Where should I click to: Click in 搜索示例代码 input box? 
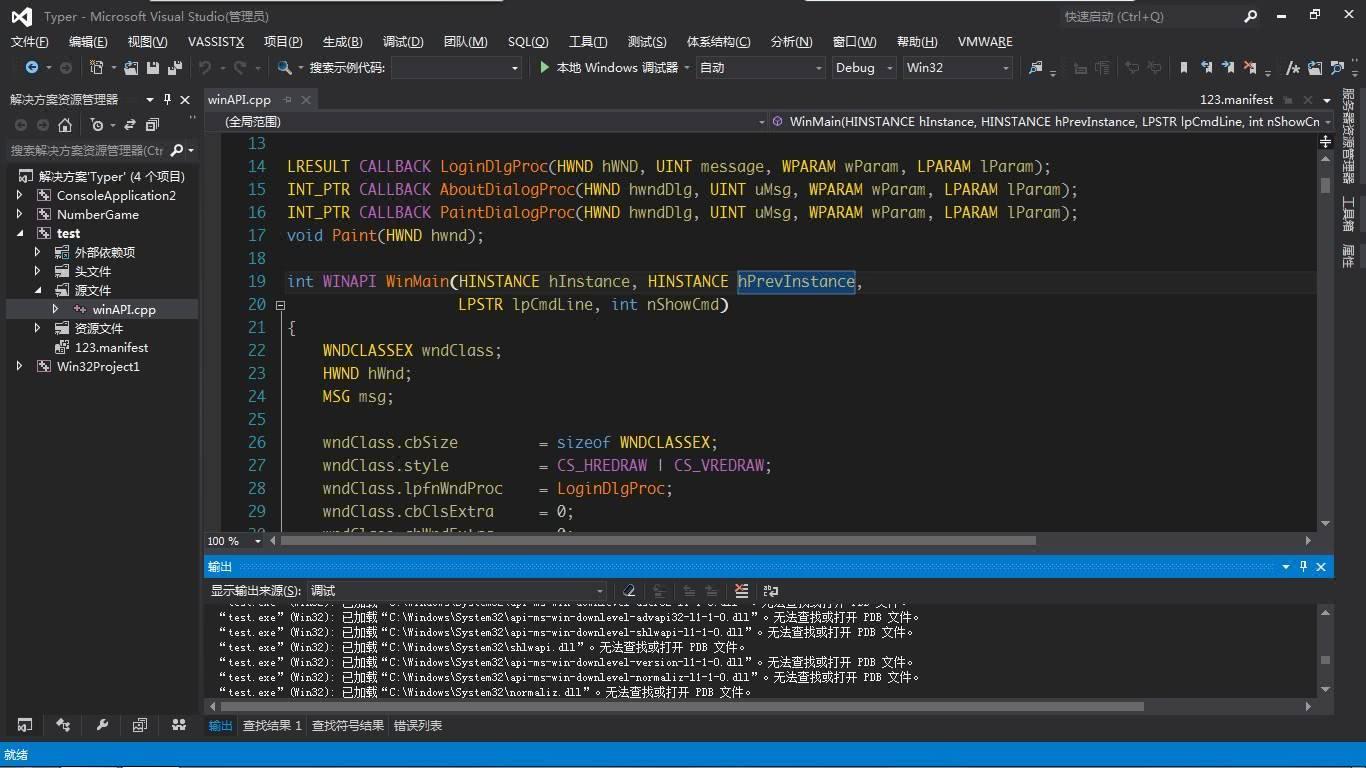click(456, 68)
